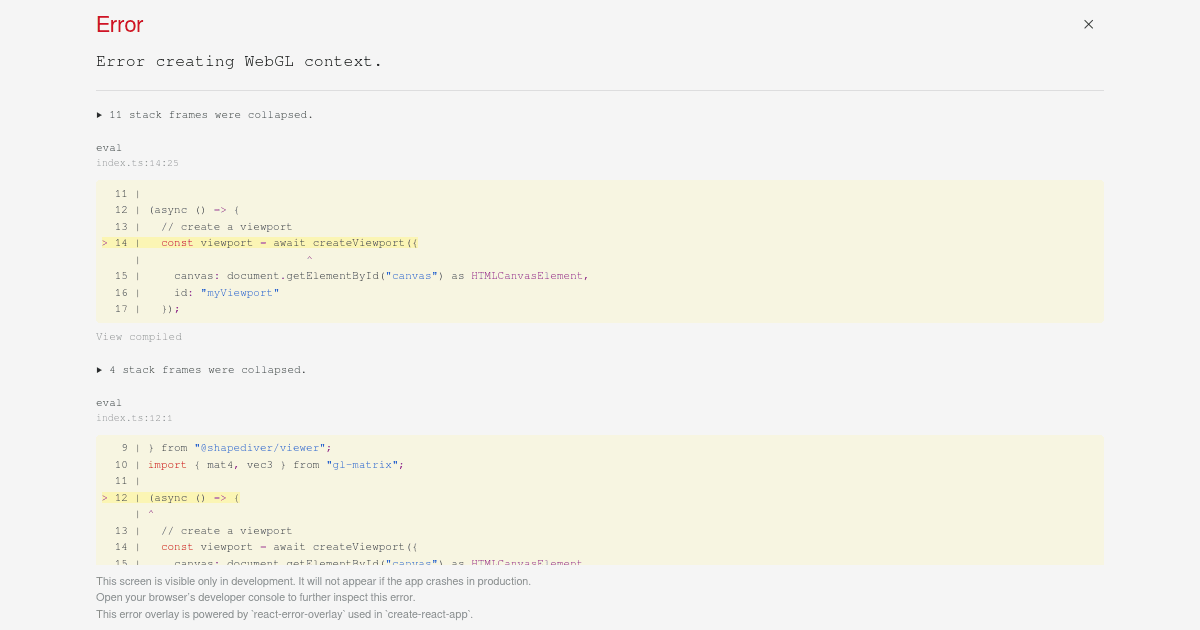Image resolution: width=1200 pixels, height=630 pixels.
Task: Click the disclosure triangle before 4 stack frames
Action: coord(99,369)
